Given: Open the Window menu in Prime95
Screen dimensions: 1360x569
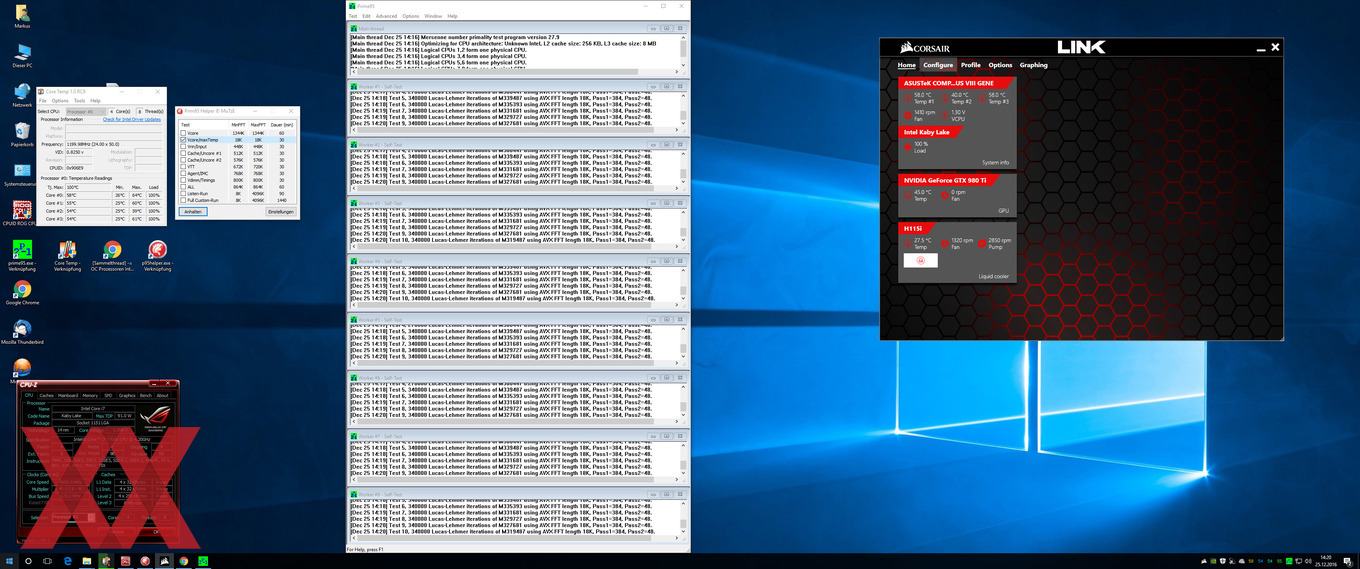Looking at the screenshot, I should [433, 16].
